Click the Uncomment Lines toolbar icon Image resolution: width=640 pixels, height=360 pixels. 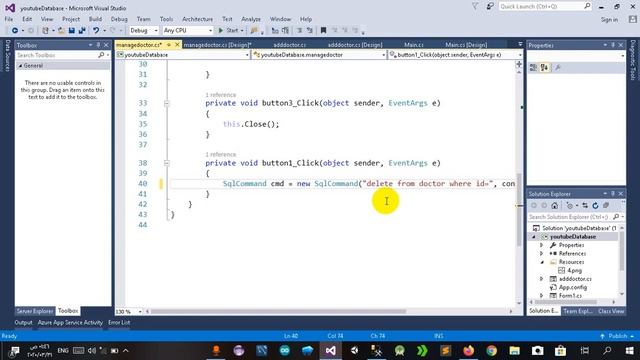click(310, 31)
